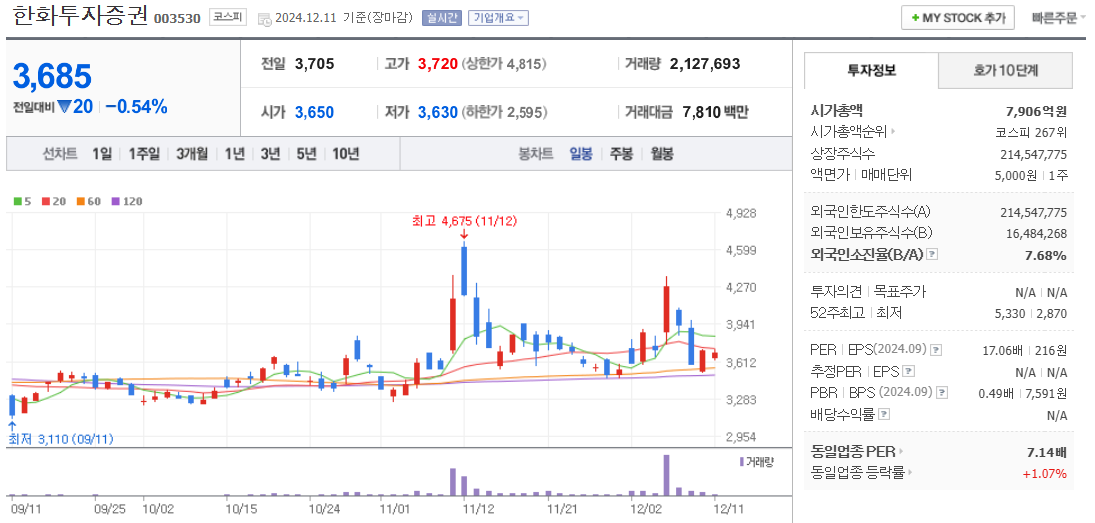The width and height of the screenshot is (1095, 523).
Task: Click the 저가 value 3,630
Action: [438, 112]
